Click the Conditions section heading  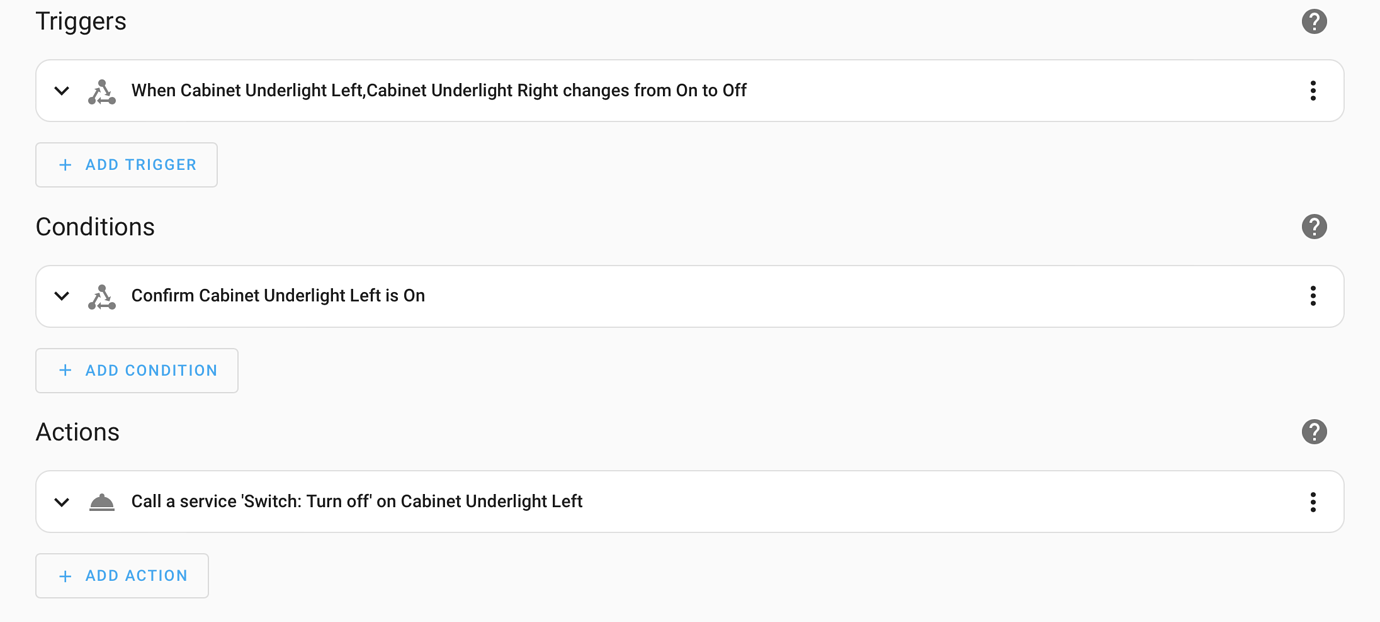point(95,227)
